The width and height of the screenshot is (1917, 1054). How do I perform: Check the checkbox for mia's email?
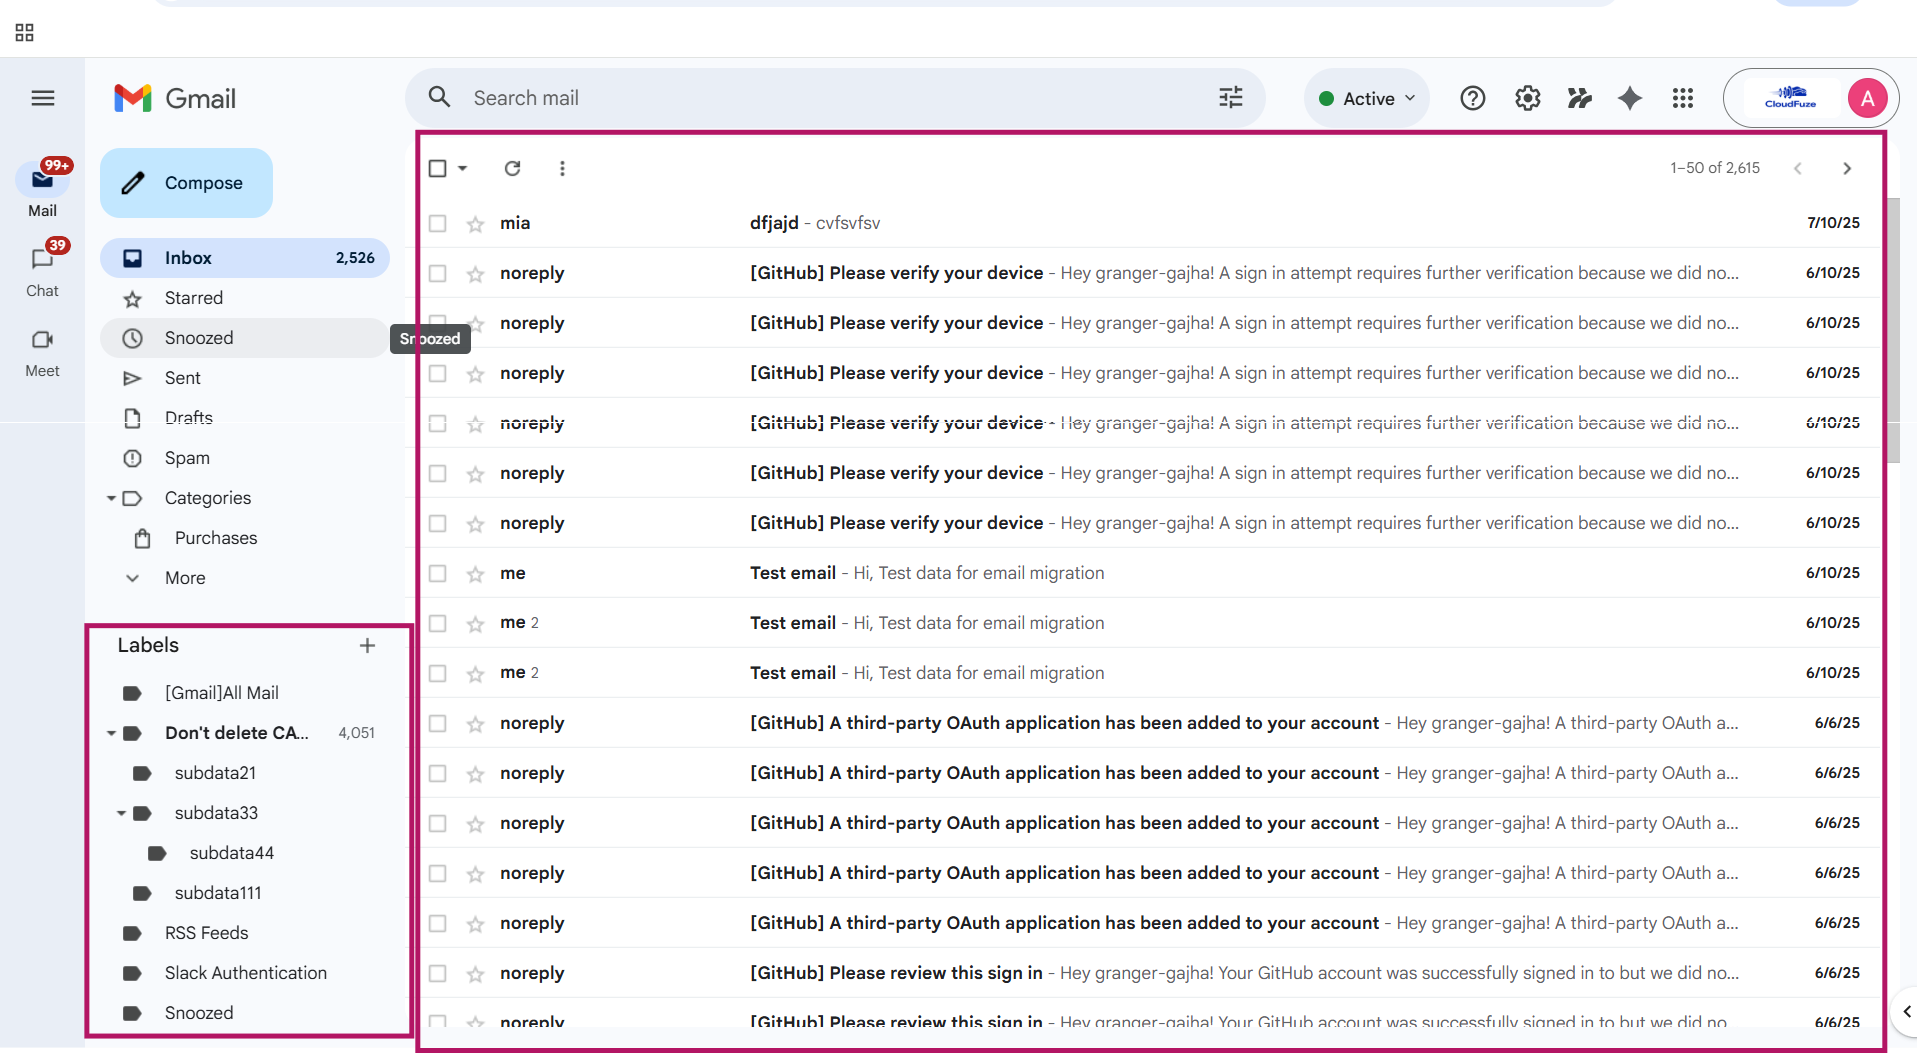437,223
